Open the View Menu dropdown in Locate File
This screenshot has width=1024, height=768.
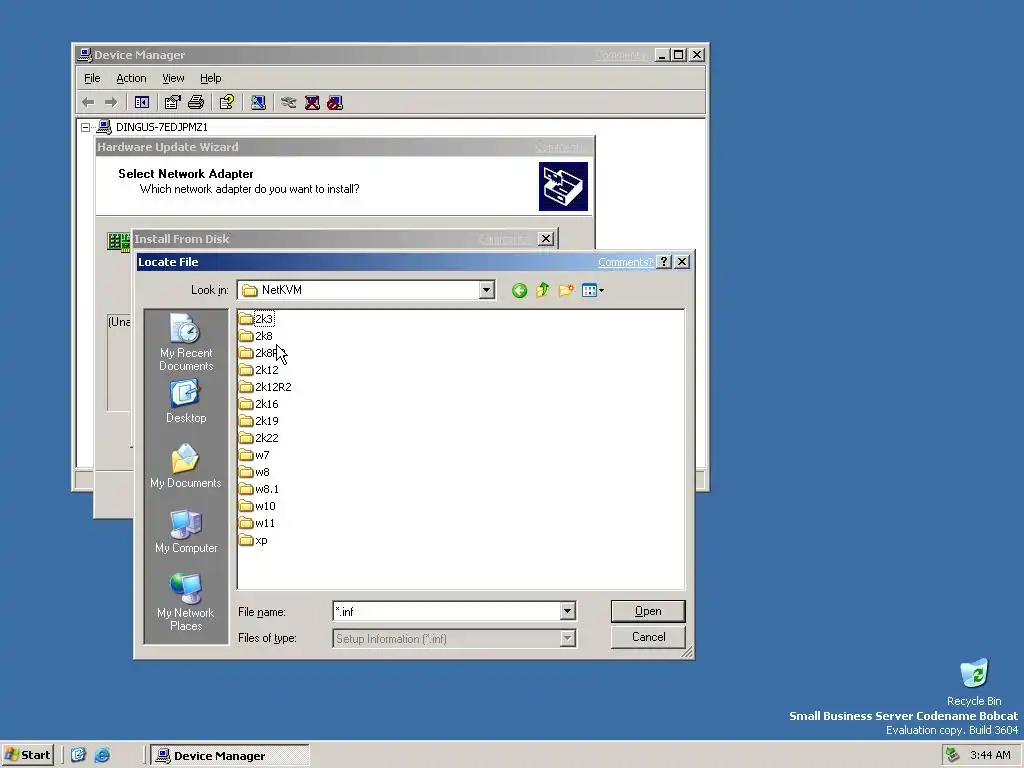[x=593, y=290]
